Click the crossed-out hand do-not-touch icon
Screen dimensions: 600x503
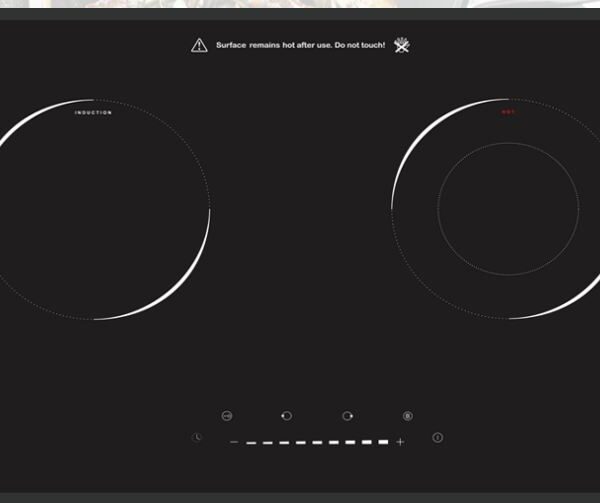coord(402,45)
